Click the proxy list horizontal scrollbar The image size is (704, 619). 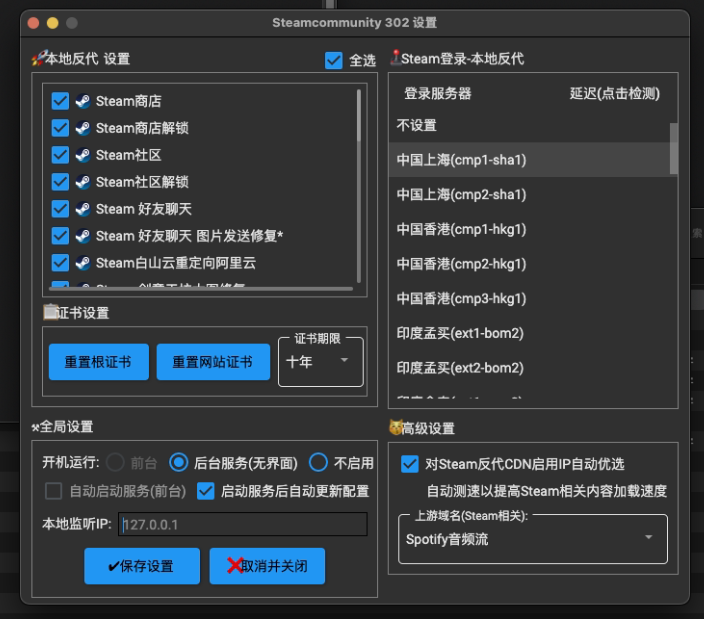tap(201, 289)
